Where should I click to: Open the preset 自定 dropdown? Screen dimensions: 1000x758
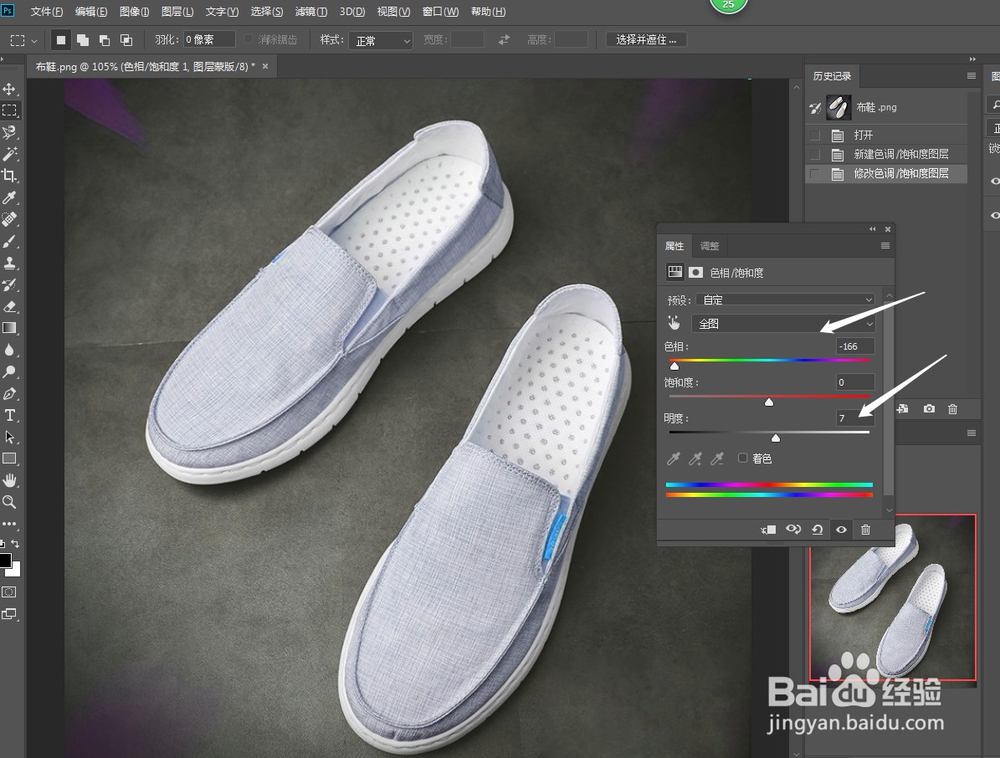(x=785, y=300)
